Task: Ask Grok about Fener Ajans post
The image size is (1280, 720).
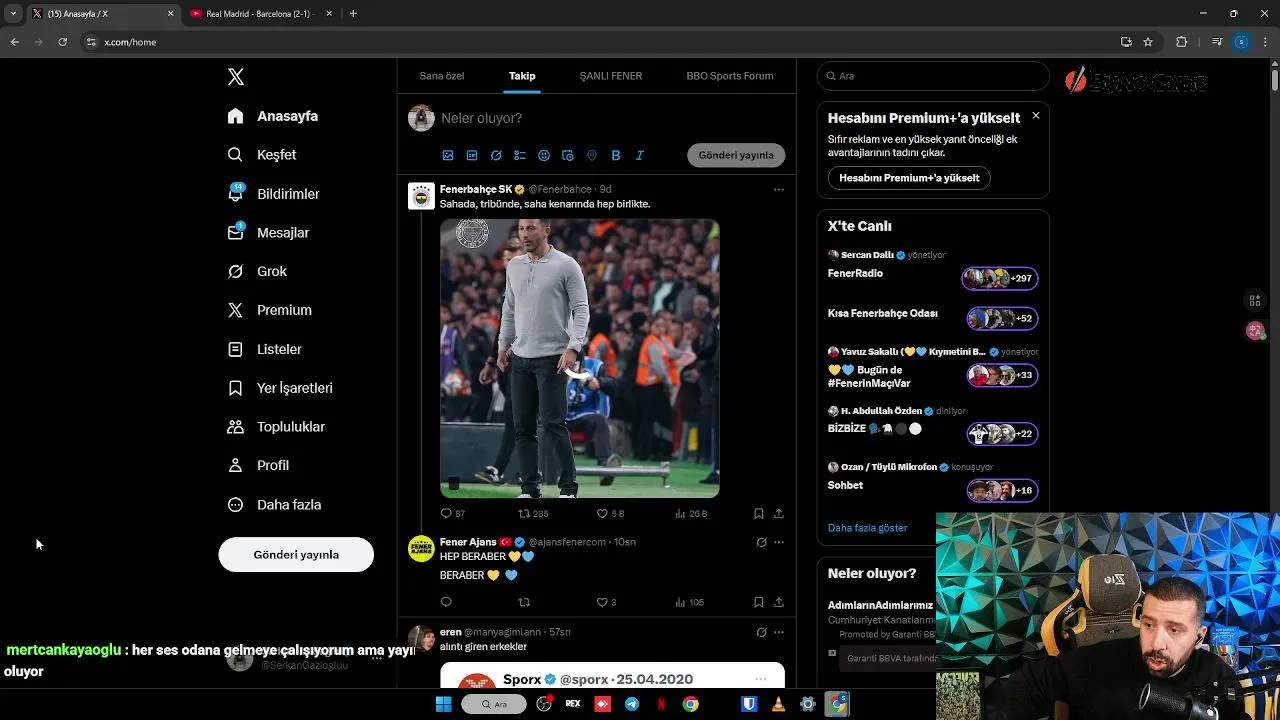Action: pos(761,542)
